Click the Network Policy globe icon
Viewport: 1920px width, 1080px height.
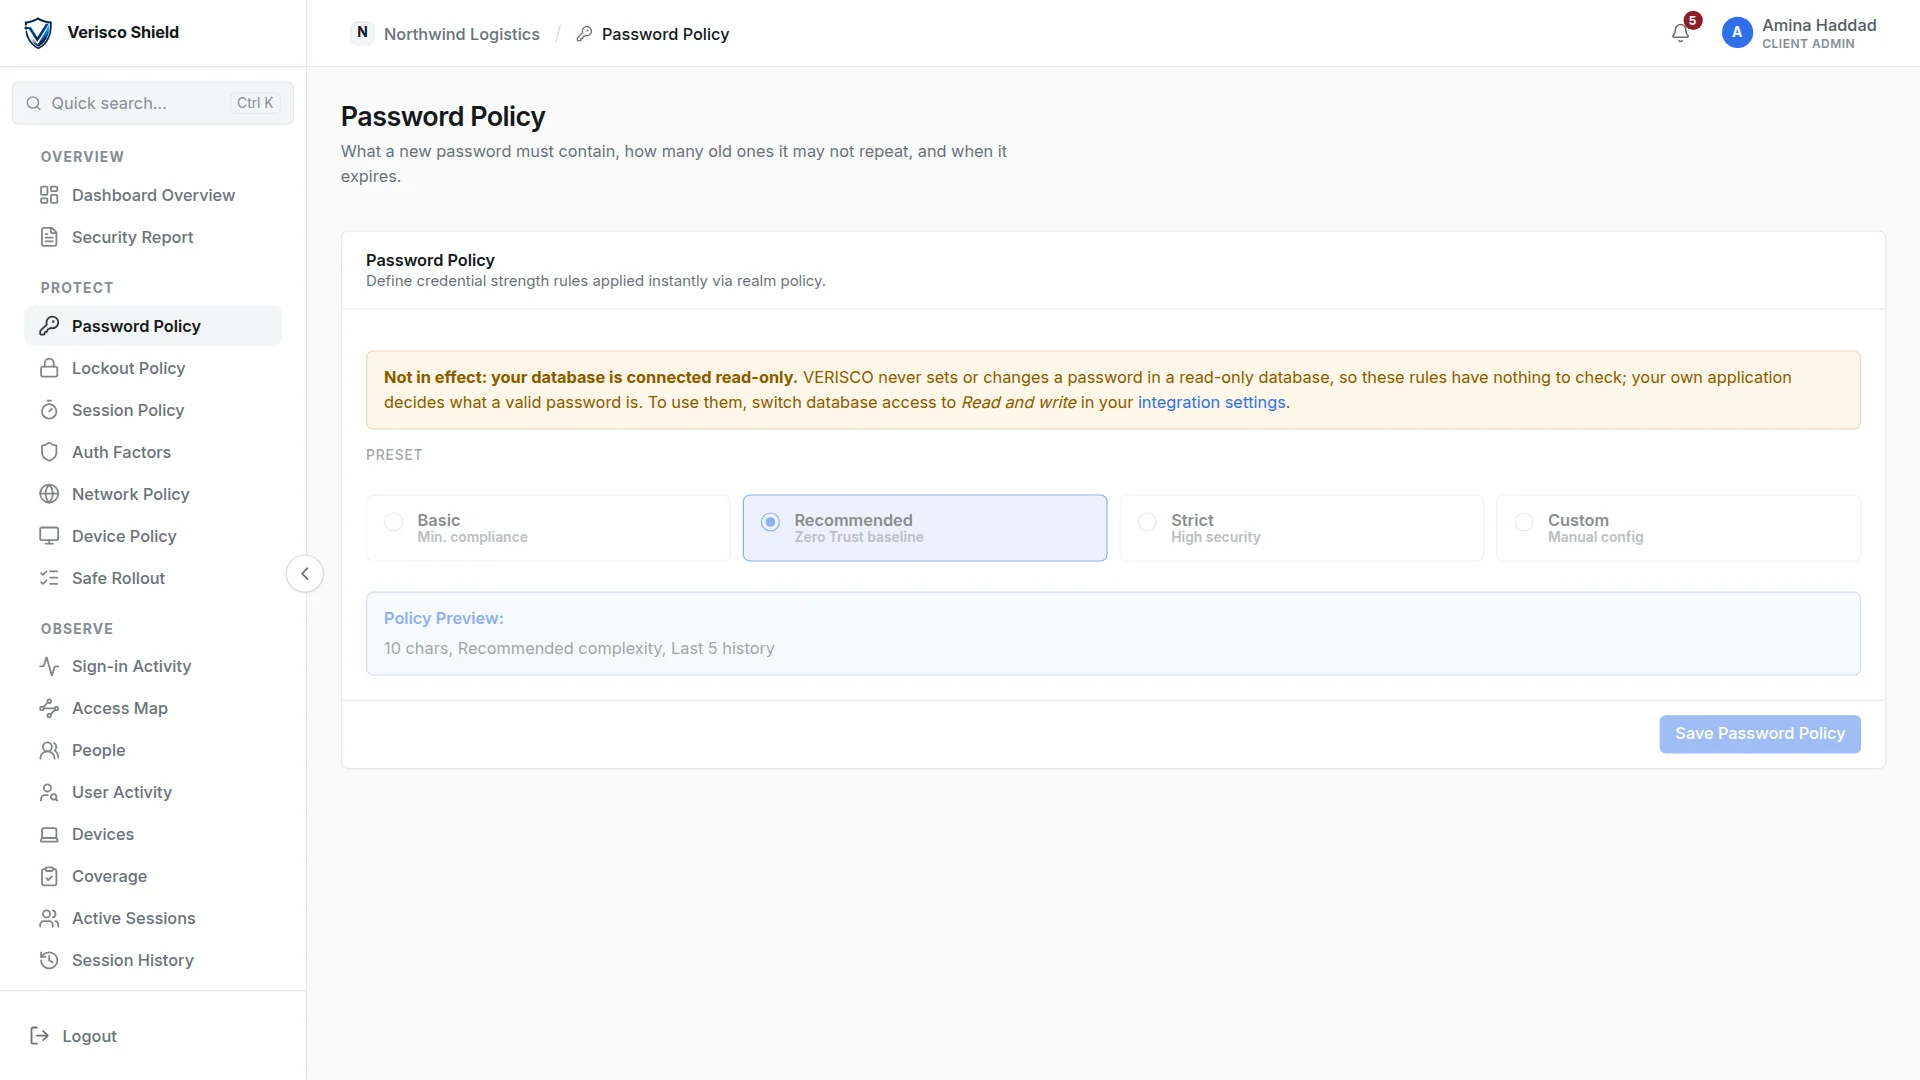pyautogui.click(x=49, y=494)
